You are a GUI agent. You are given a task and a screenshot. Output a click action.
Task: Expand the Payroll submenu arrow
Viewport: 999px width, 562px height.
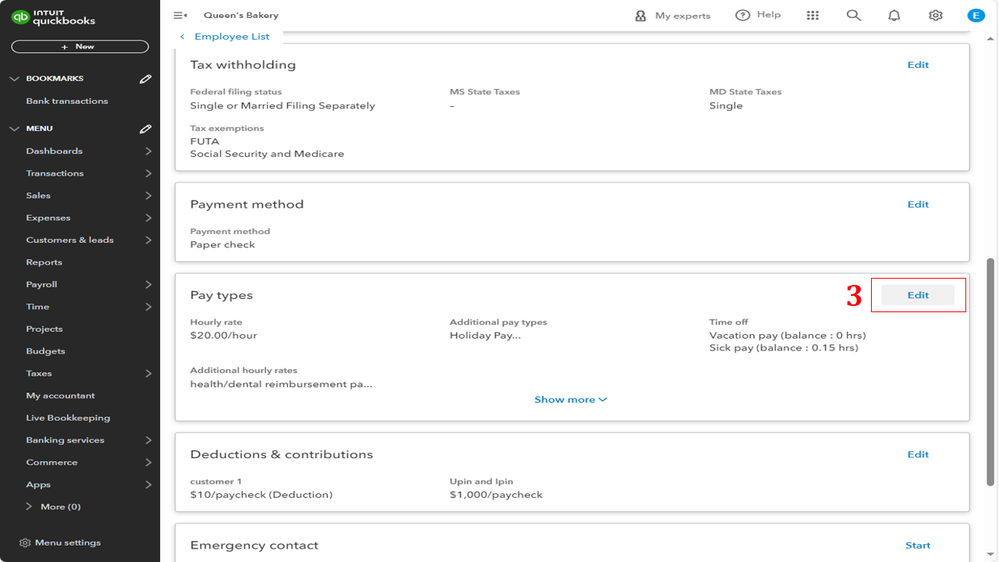(x=148, y=285)
